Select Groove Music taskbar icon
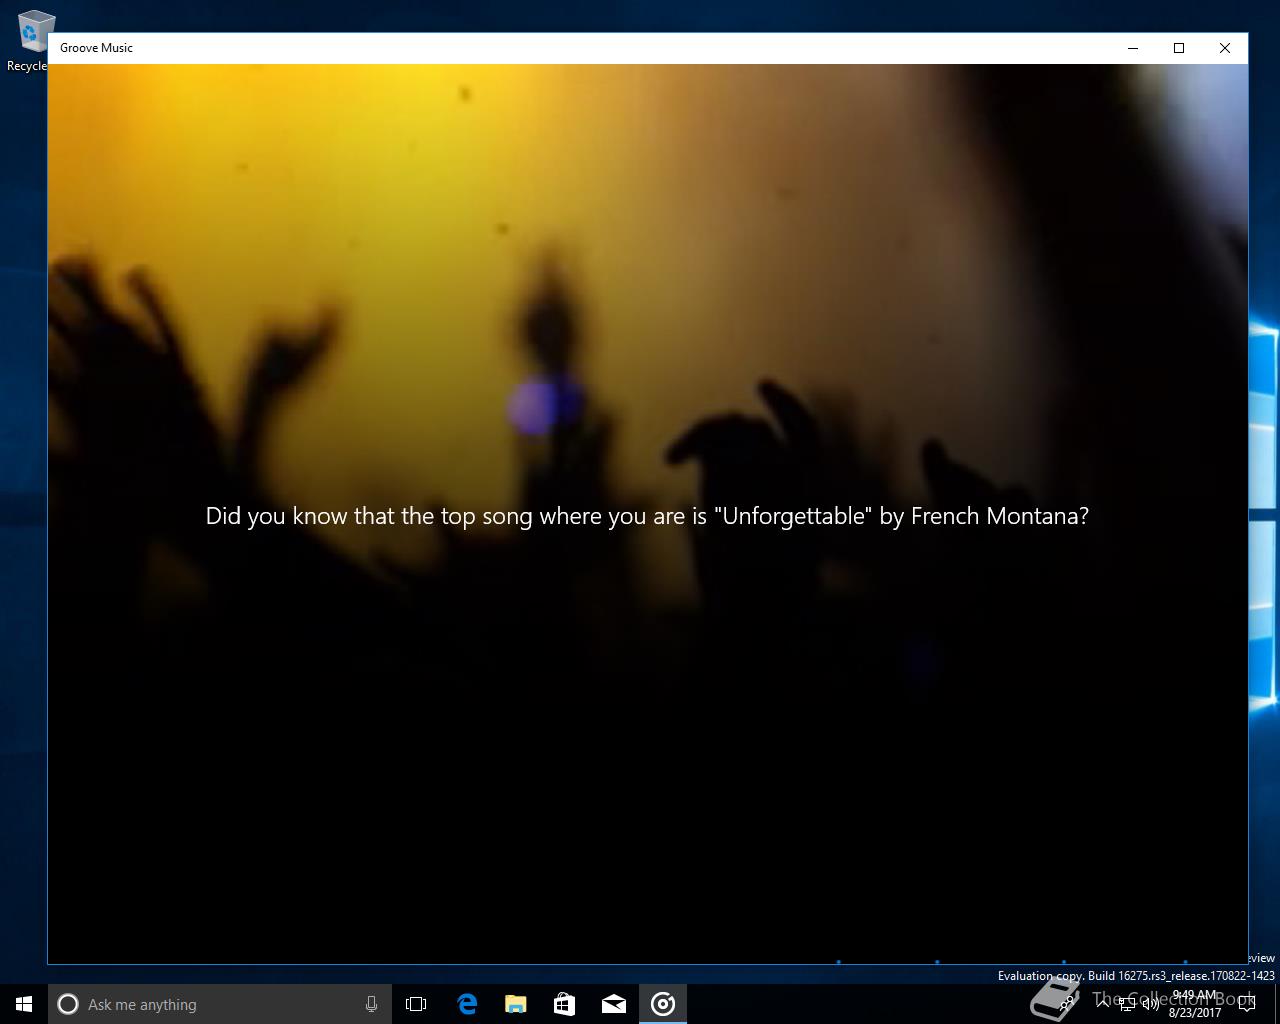The height and width of the screenshot is (1024, 1280). [x=663, y=1004]
